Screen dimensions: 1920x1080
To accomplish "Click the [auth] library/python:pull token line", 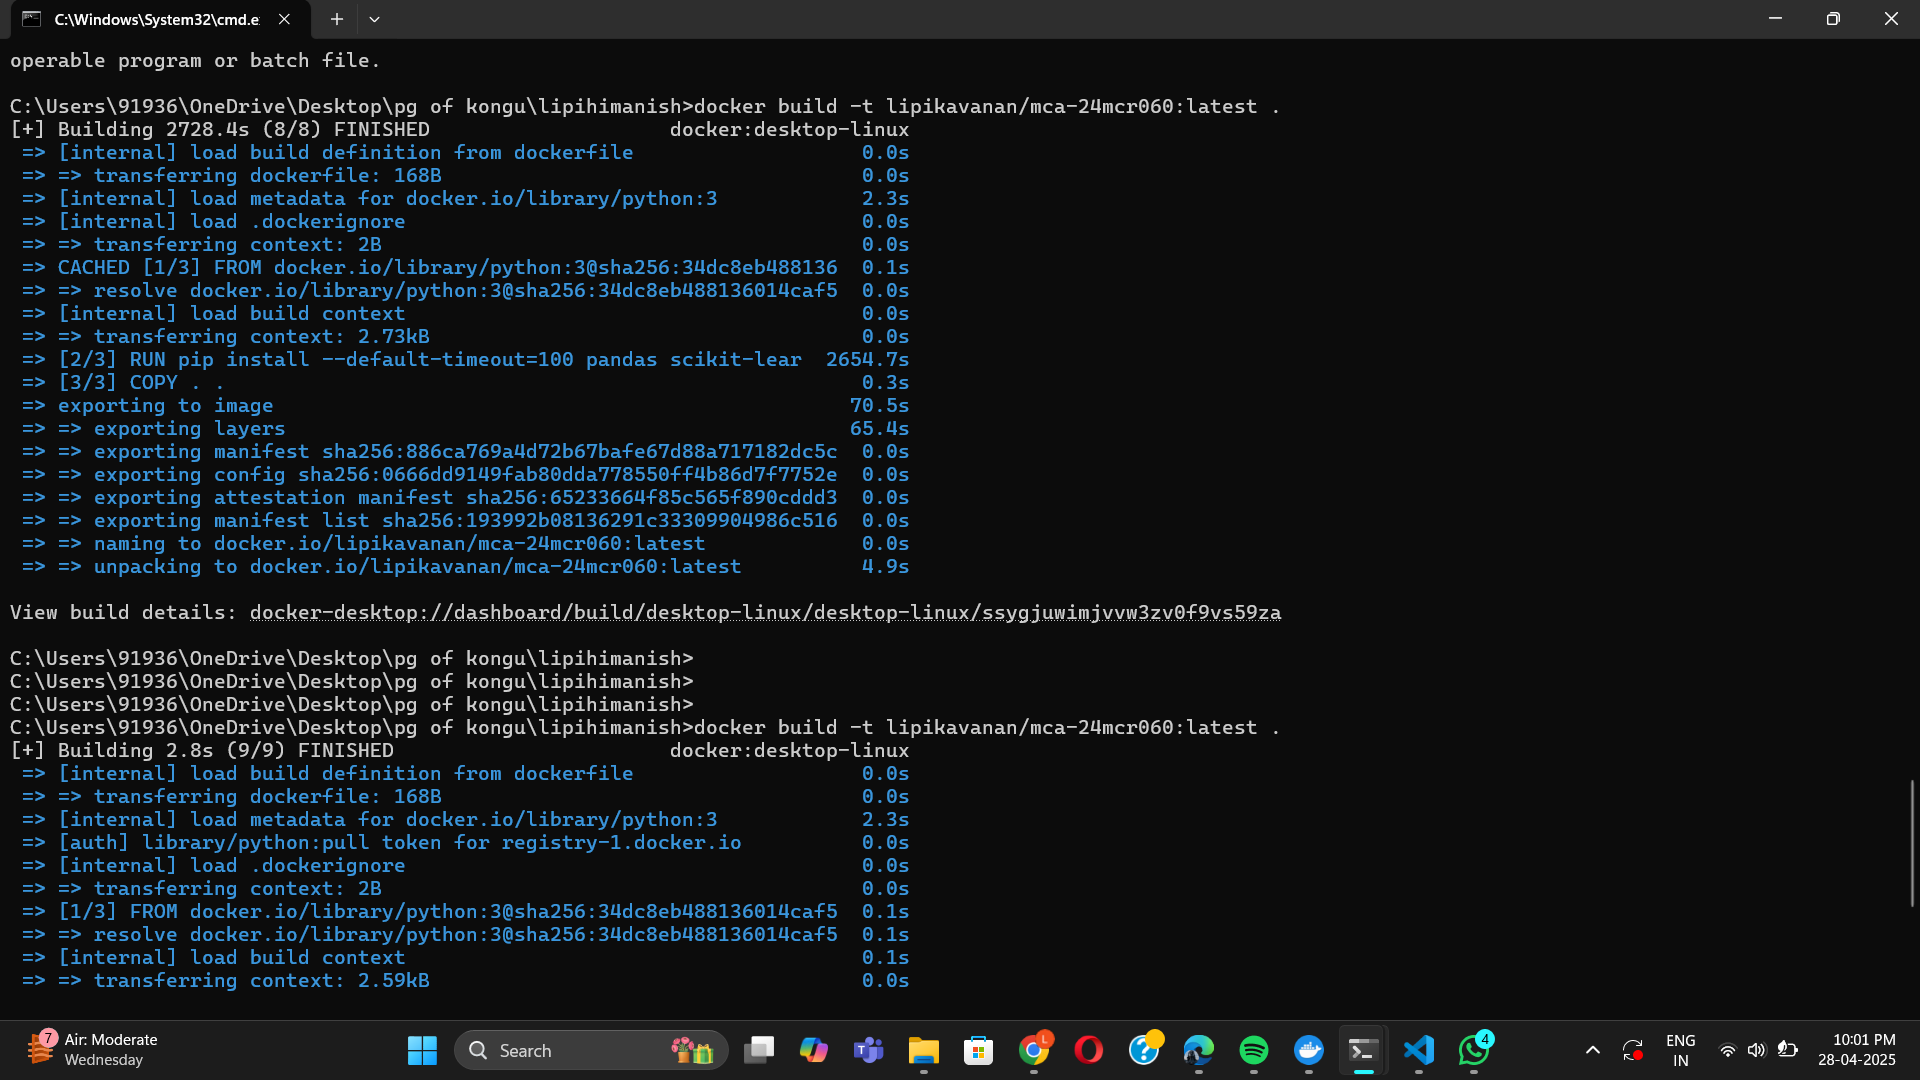I will click(465, 842).
